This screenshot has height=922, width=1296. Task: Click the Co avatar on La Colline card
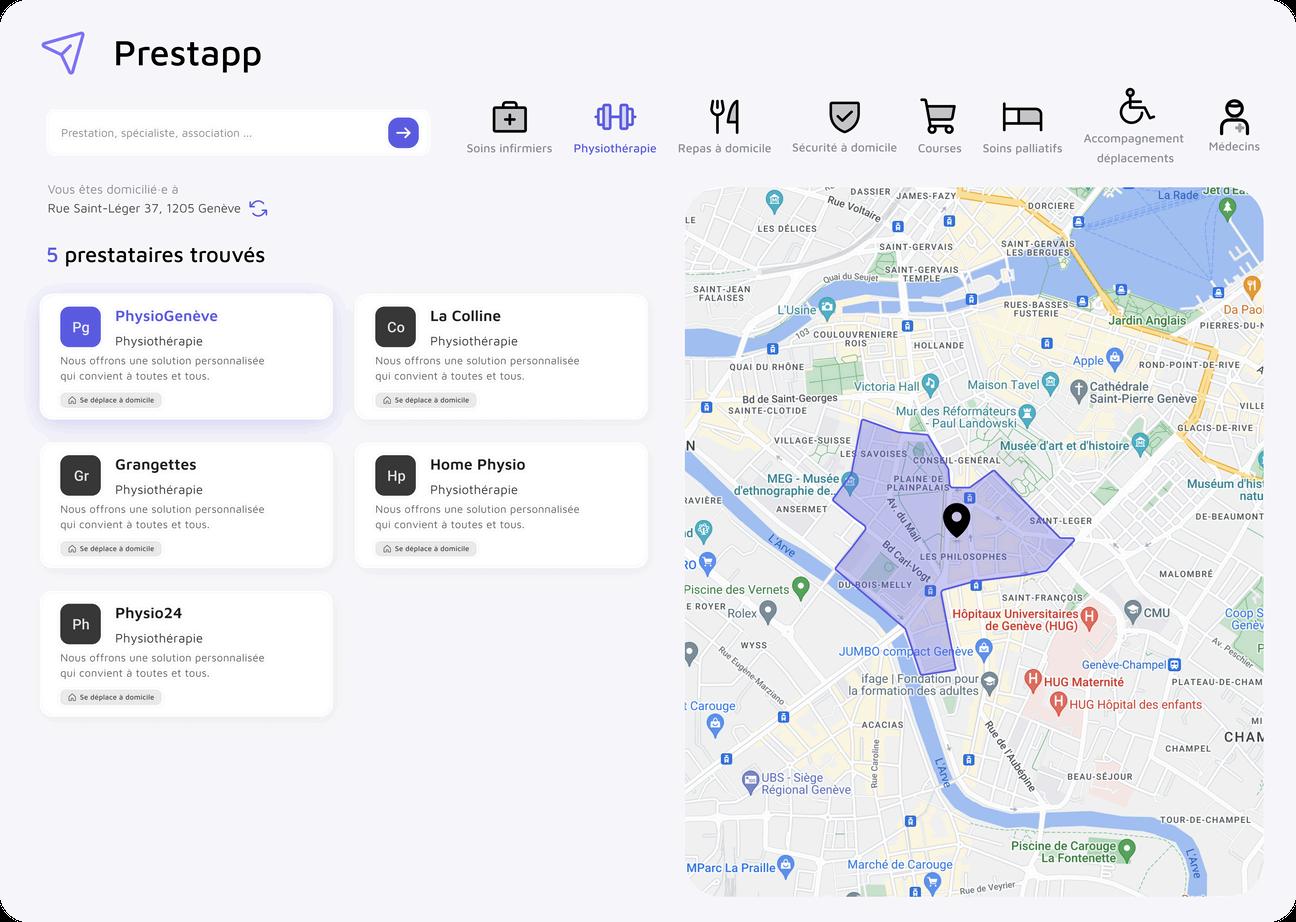pos(395,327)
